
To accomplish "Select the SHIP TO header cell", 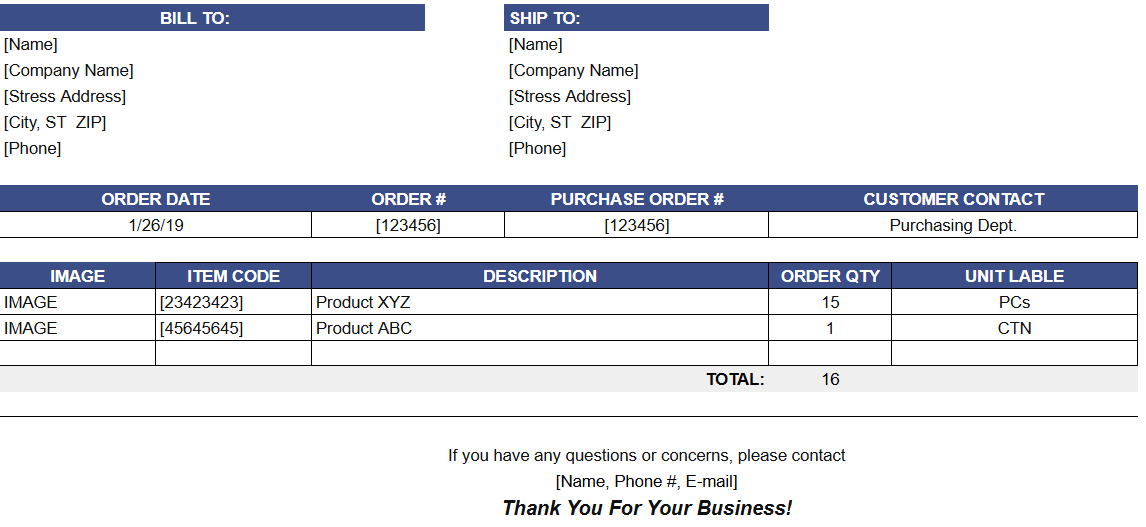I will (x=636, y=18).
